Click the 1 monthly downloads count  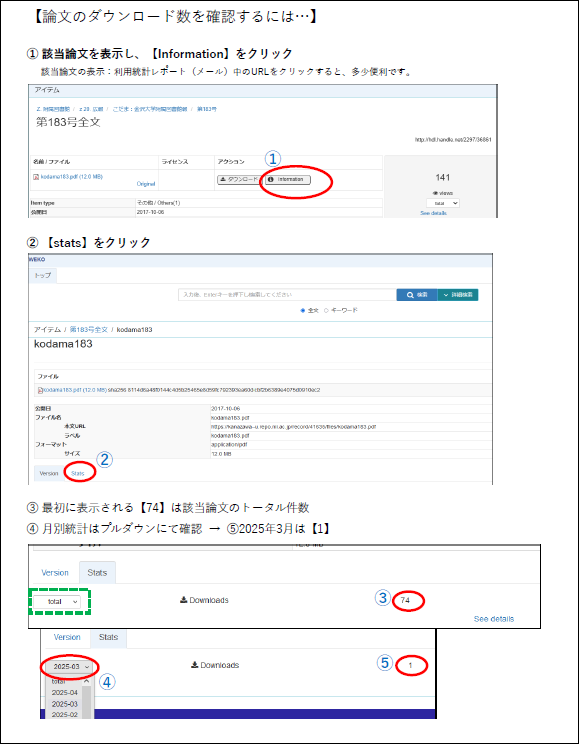click(411, 666)
